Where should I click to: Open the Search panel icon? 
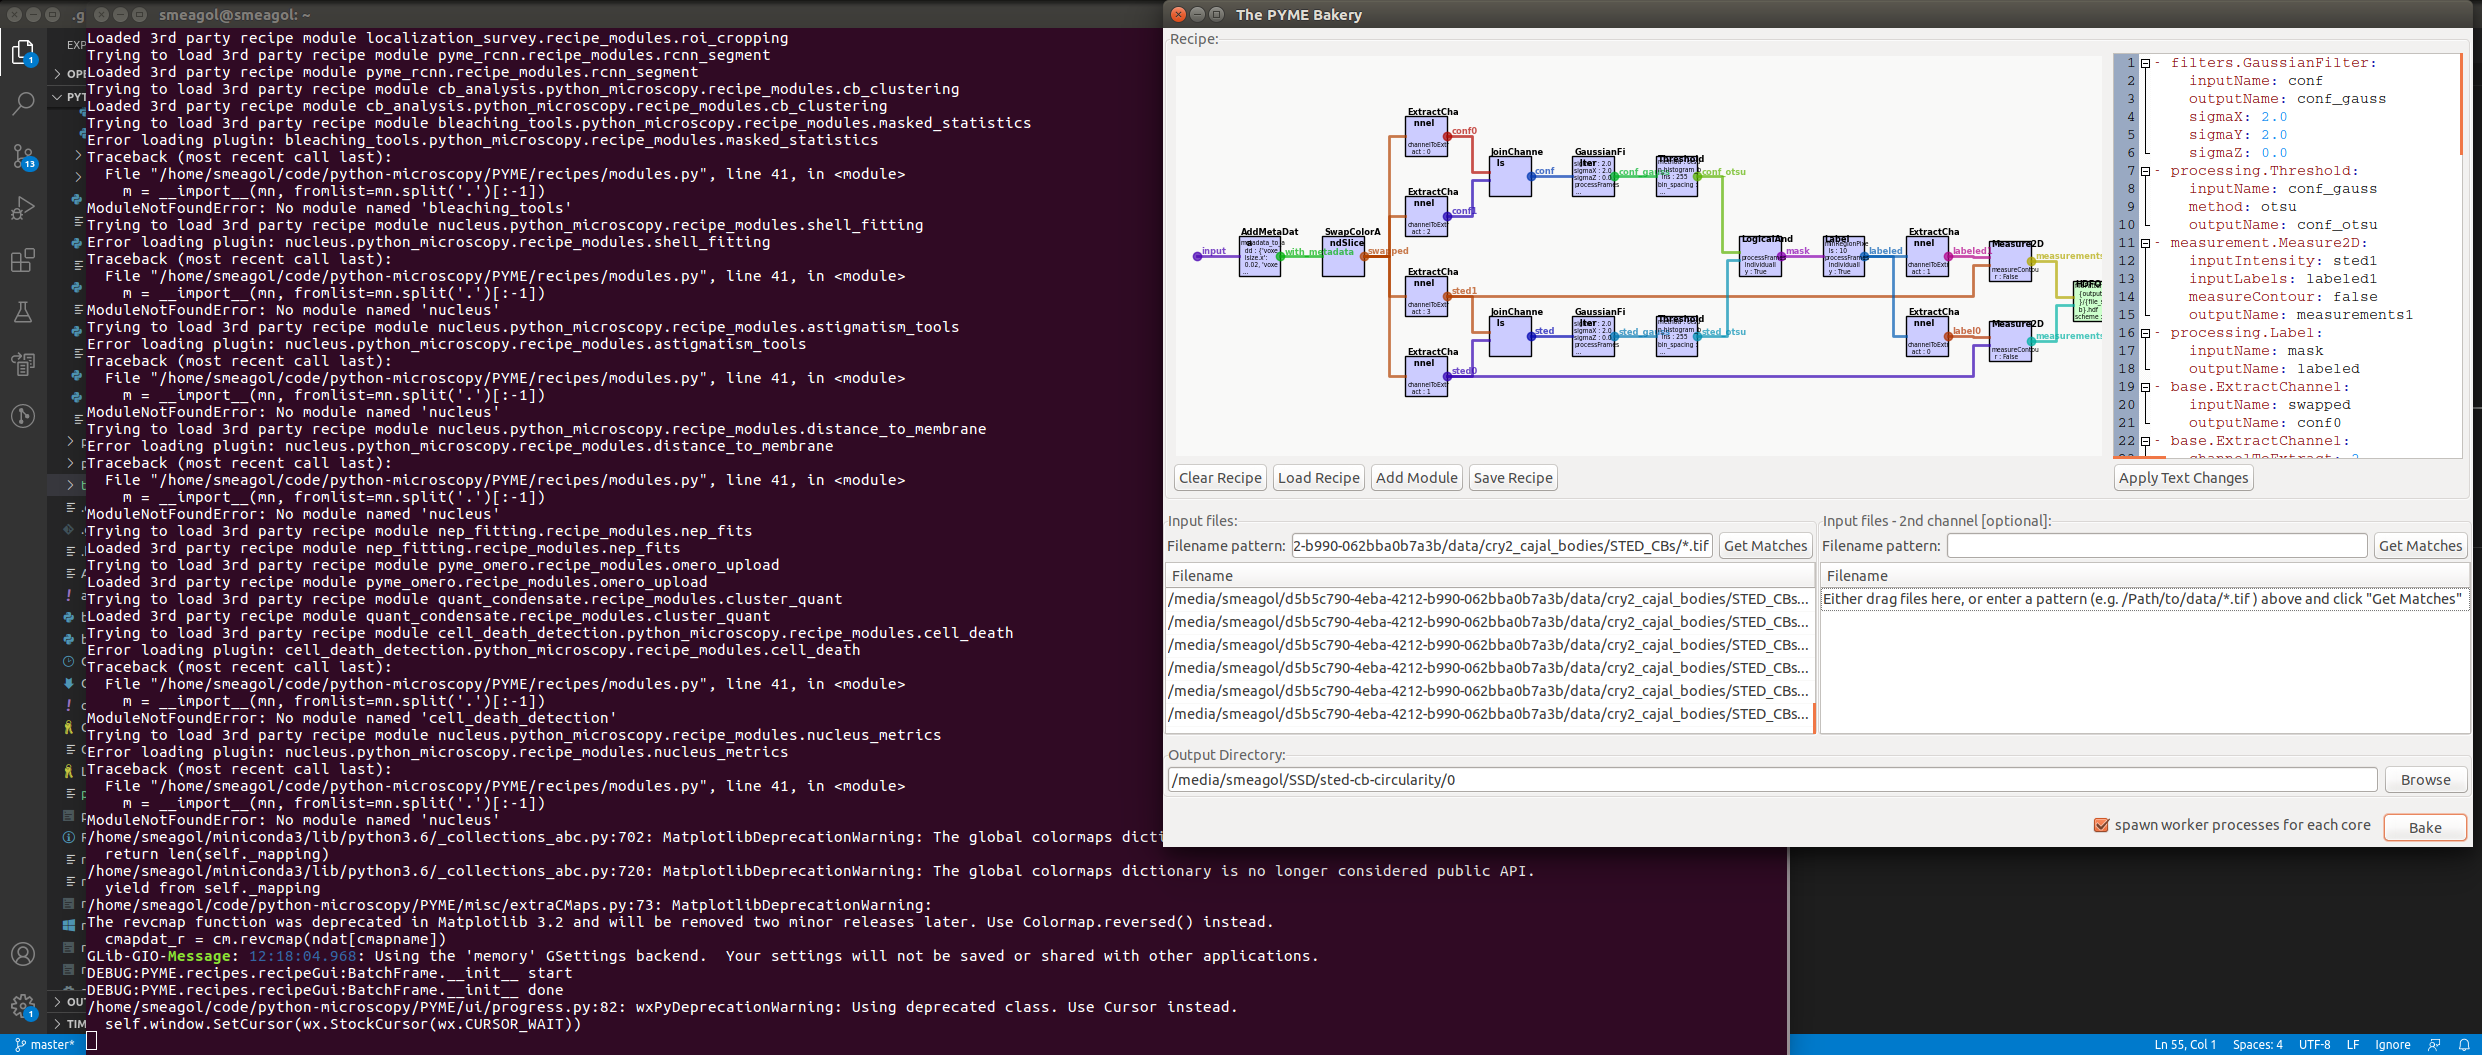pos(23,103)
